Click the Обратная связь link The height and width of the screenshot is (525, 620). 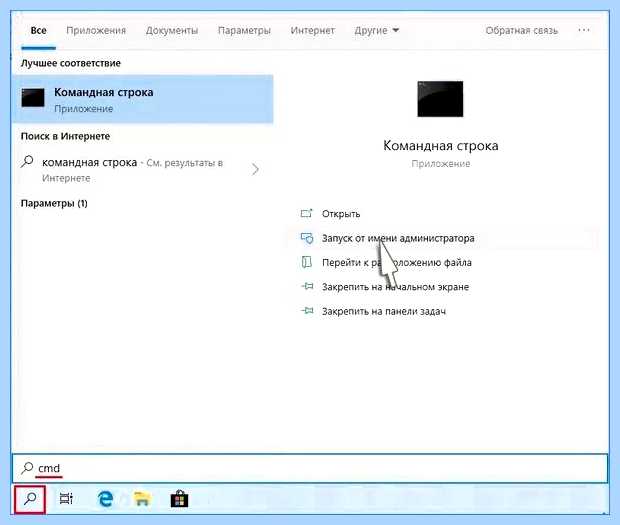522,30
